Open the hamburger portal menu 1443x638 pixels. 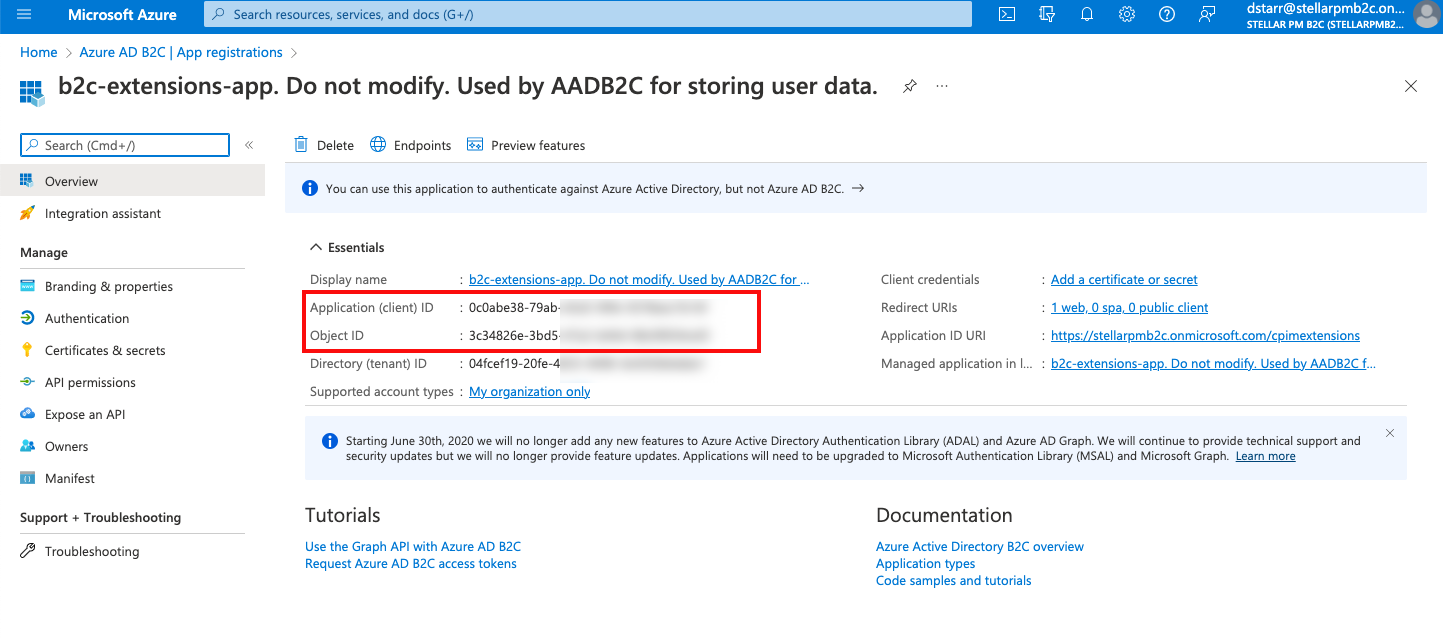point(24,14)
